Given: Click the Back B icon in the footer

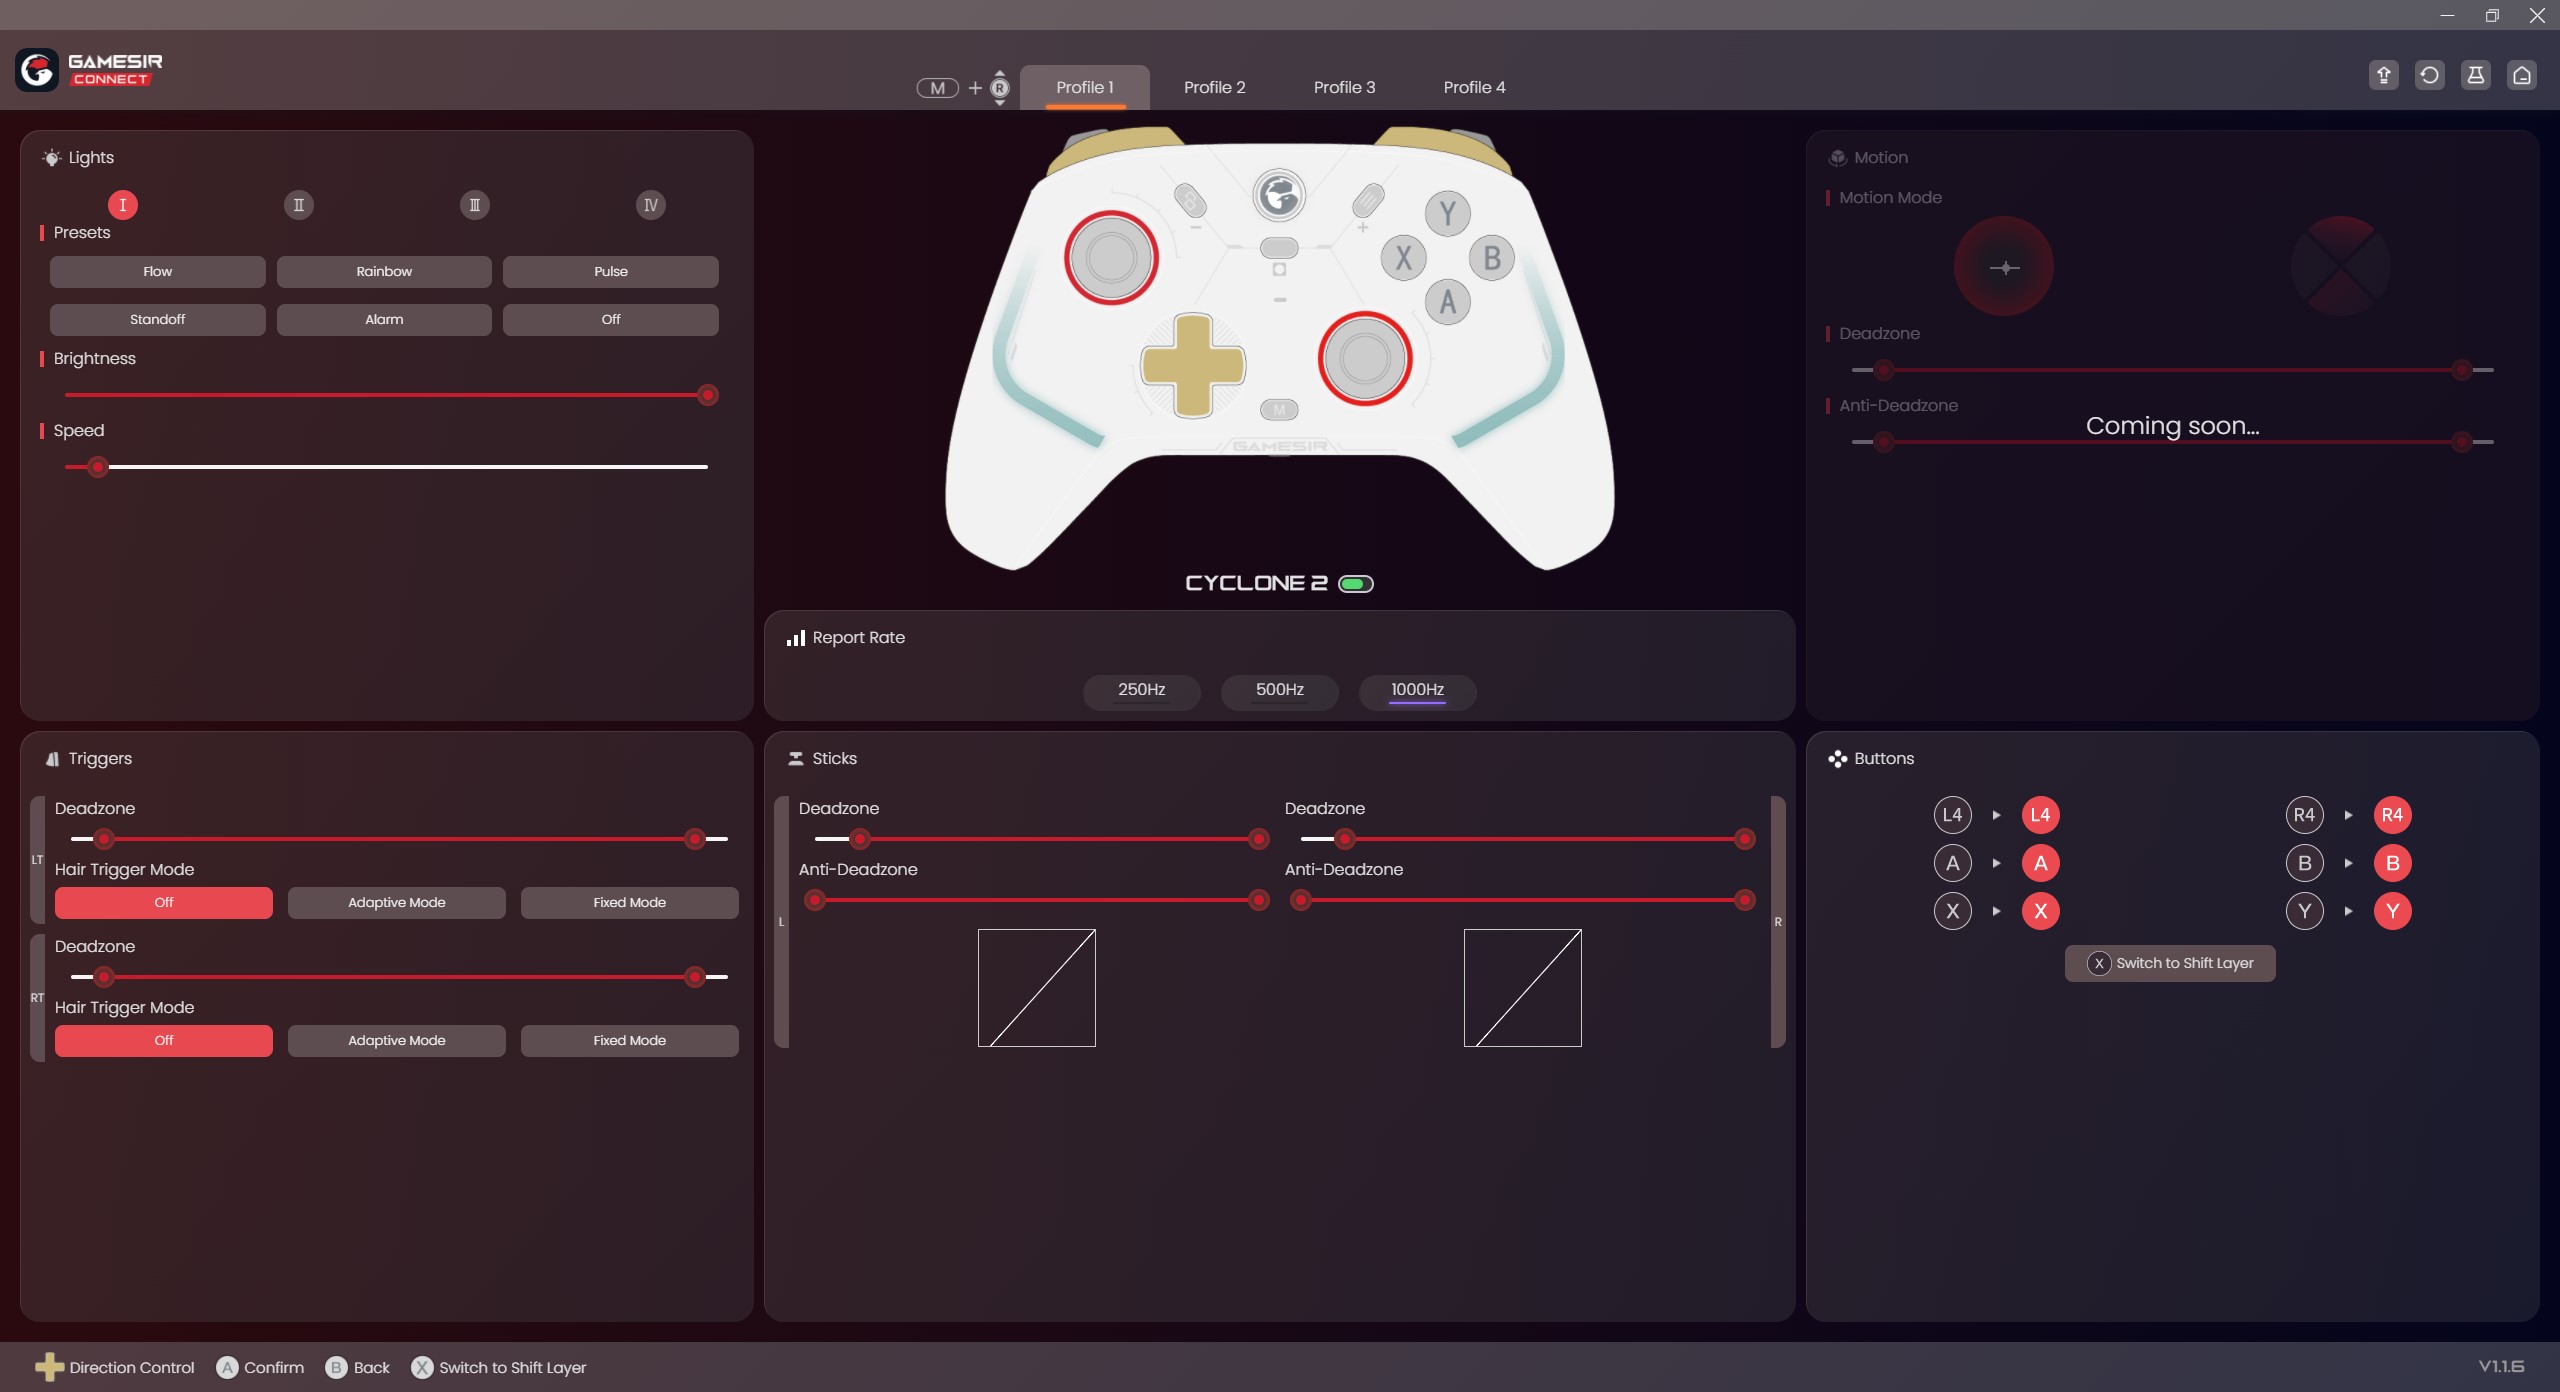Looking at the screenshot, I should [336, 1367].
